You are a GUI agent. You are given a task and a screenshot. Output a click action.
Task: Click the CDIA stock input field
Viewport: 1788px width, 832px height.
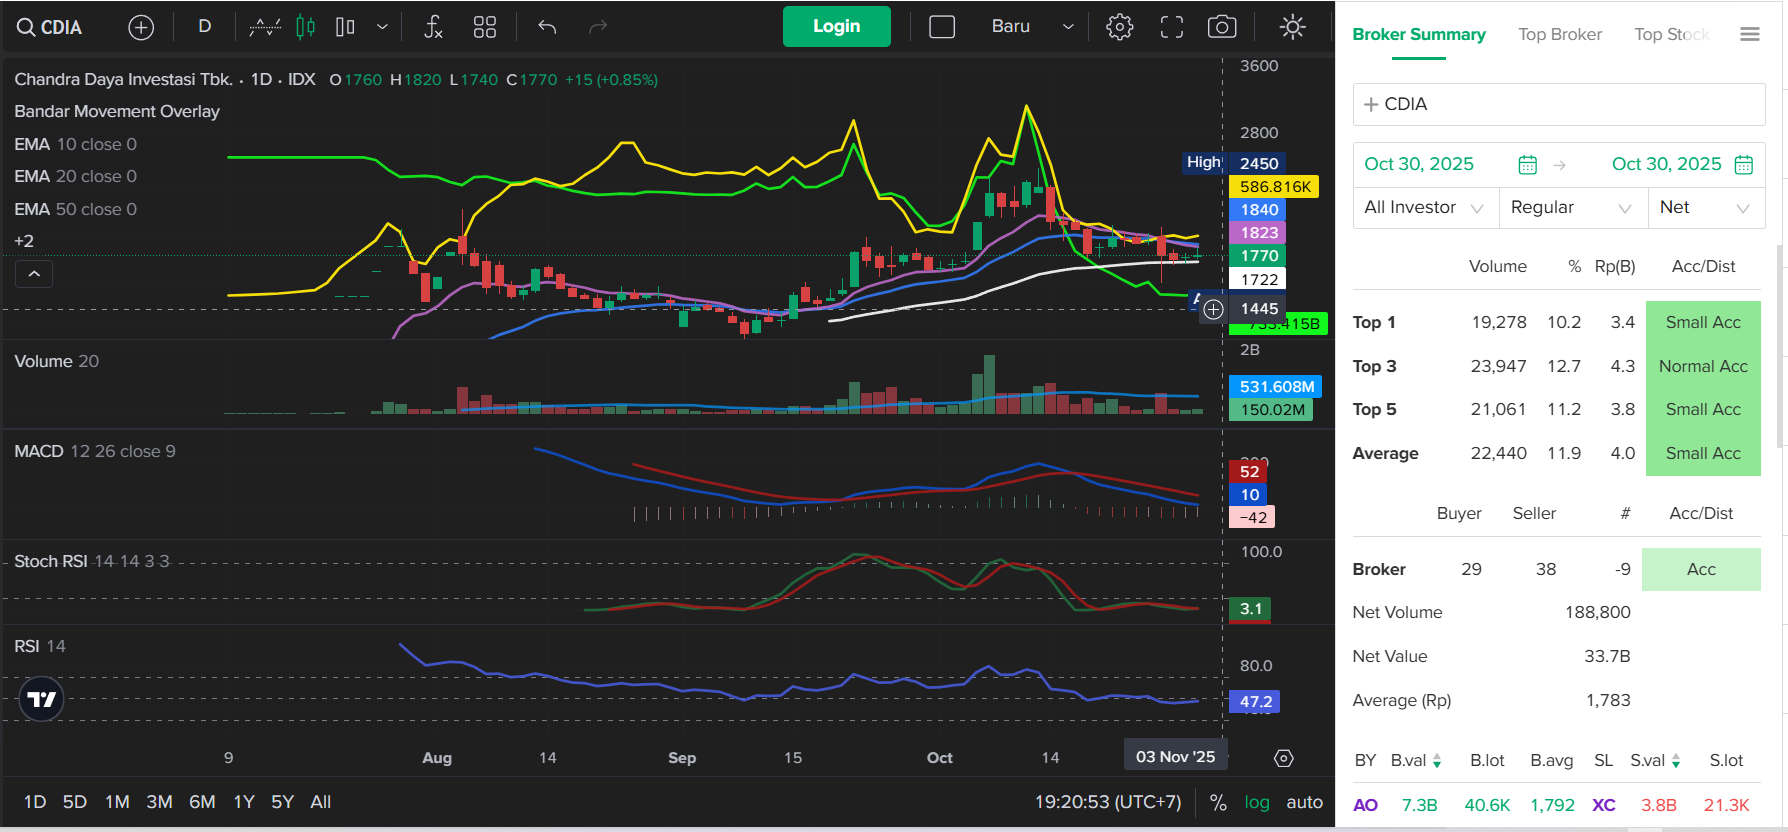tap(1558, 104)
